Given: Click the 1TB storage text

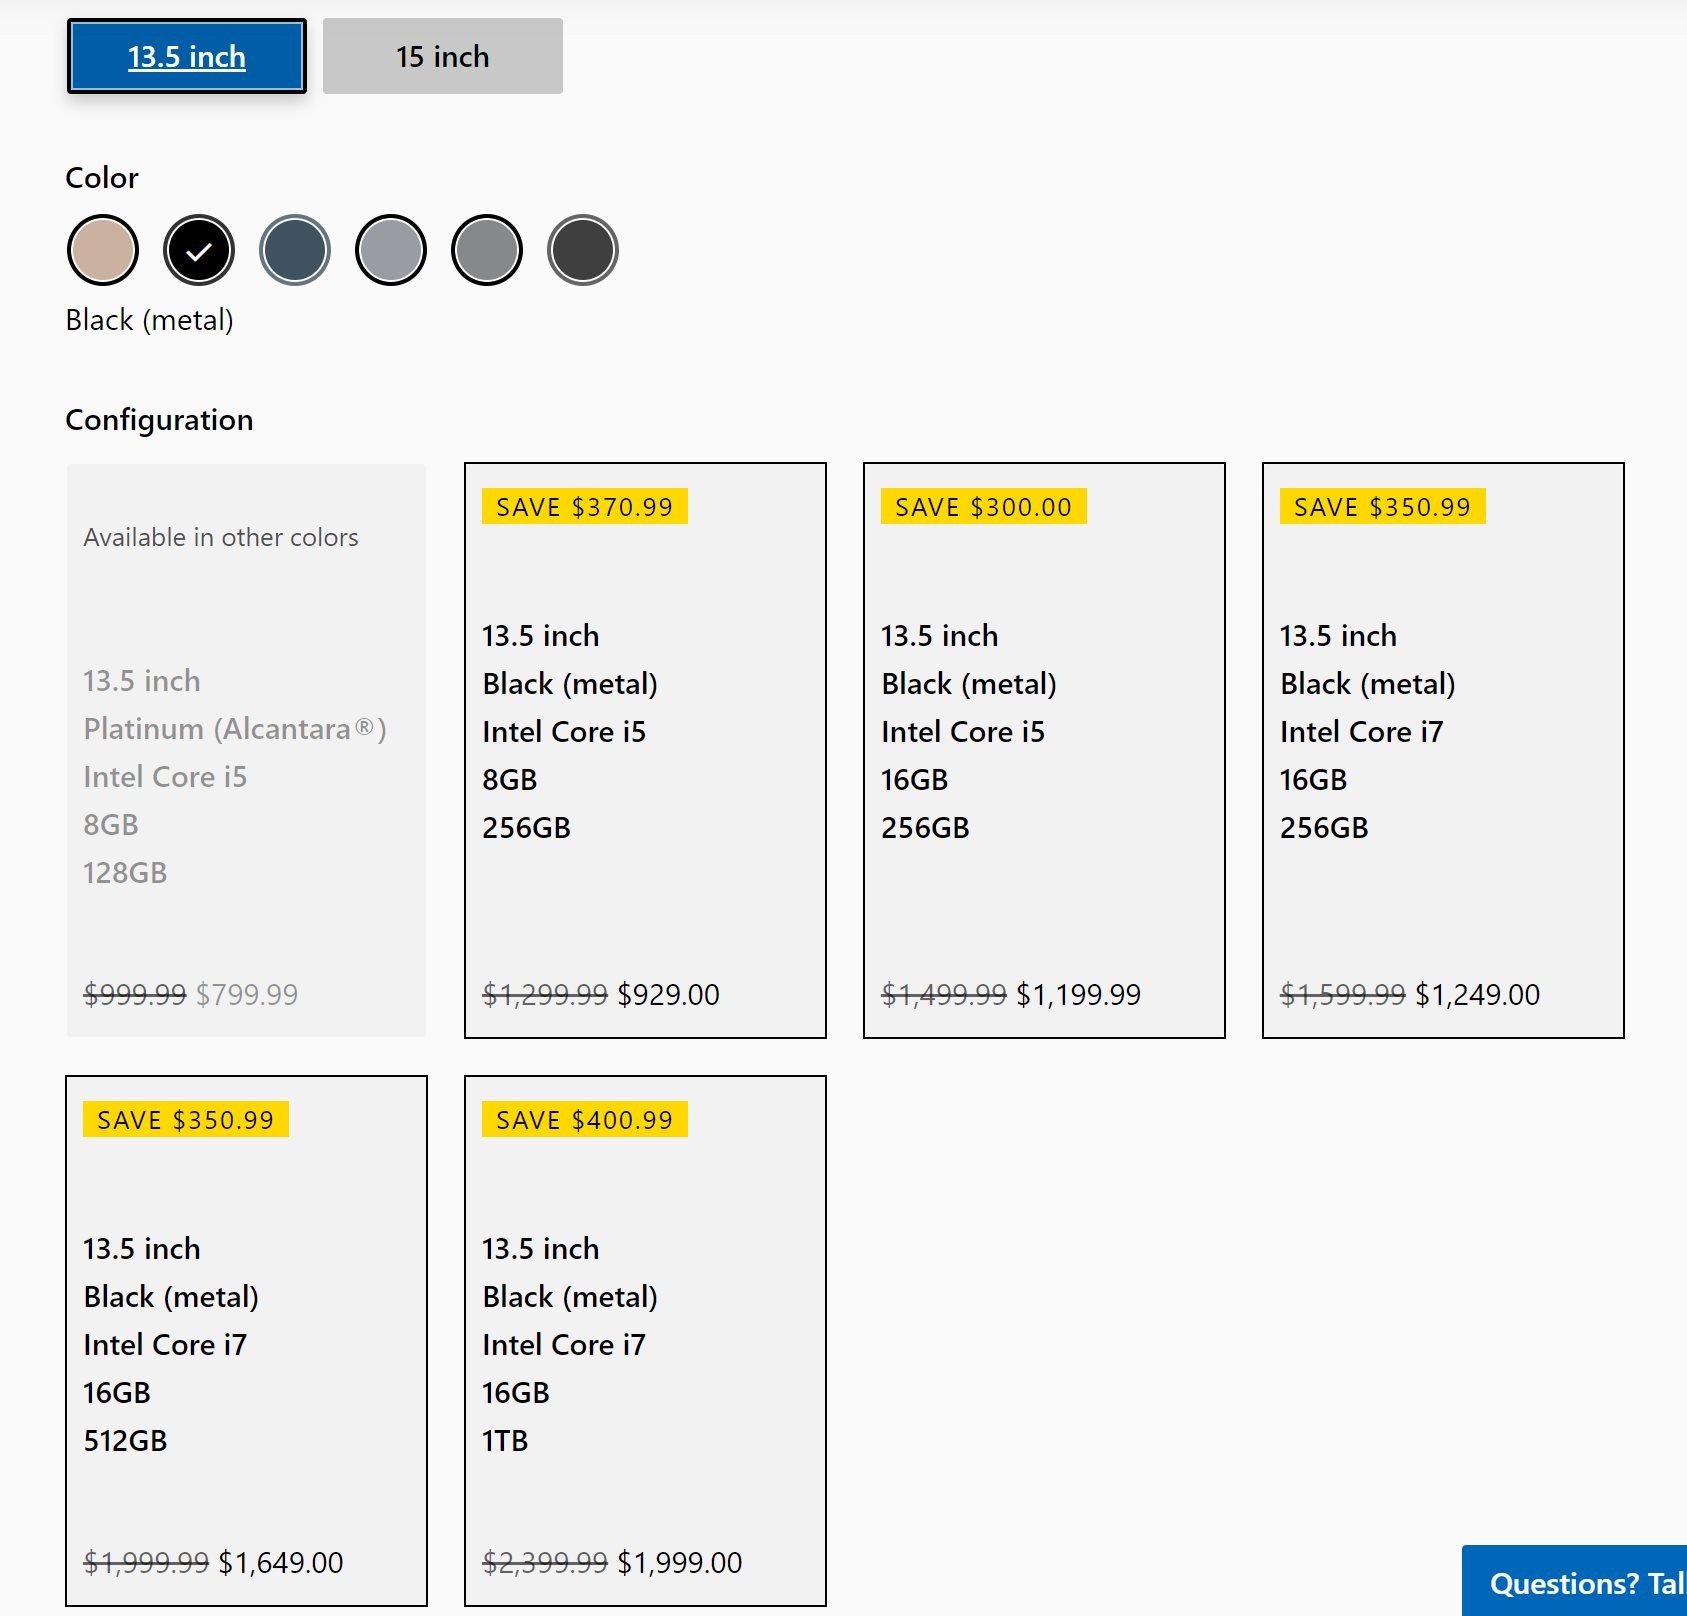Looking at the screenshot, I should 505,1441.
